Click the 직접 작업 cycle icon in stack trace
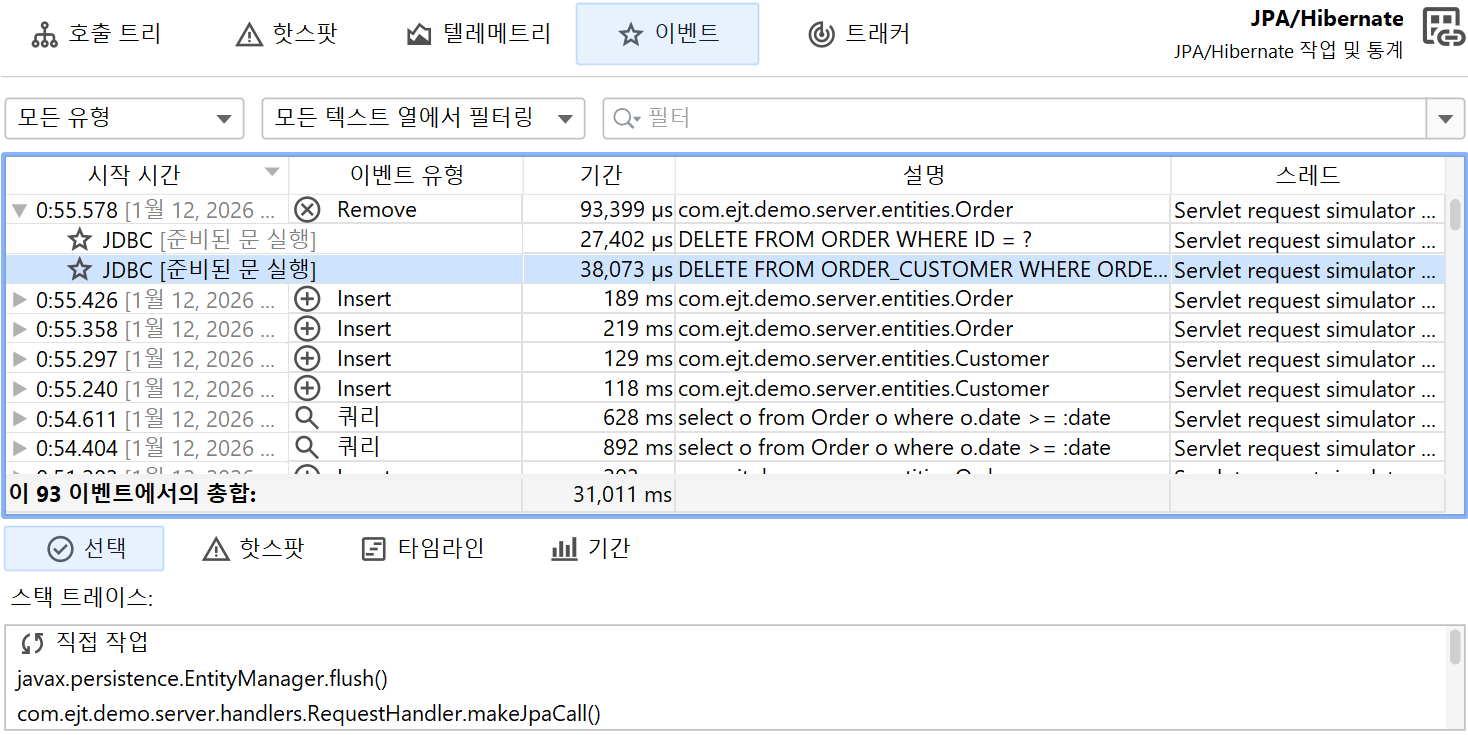This screenshot has width=1468, height=735. pyautogui.click(x=33, y=643)
